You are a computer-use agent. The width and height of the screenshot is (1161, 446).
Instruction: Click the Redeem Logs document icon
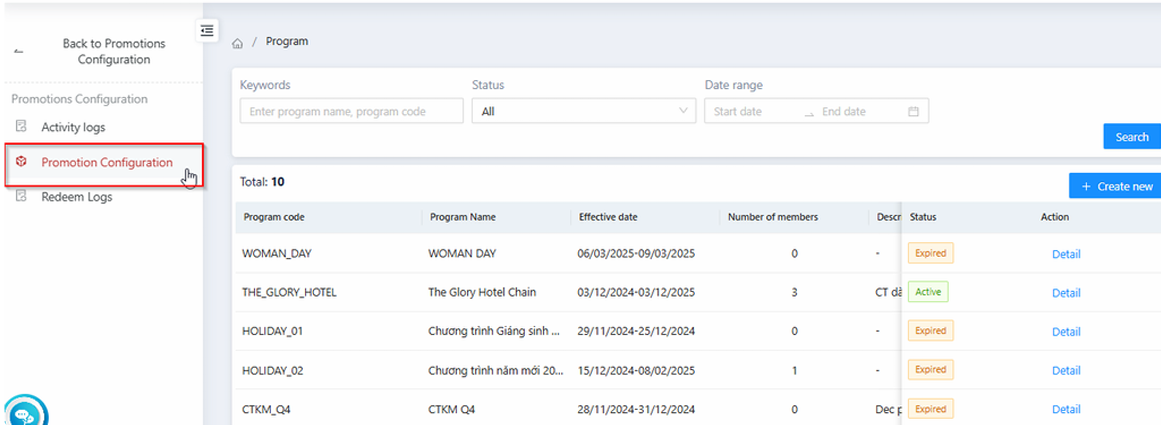pos(21,197)
